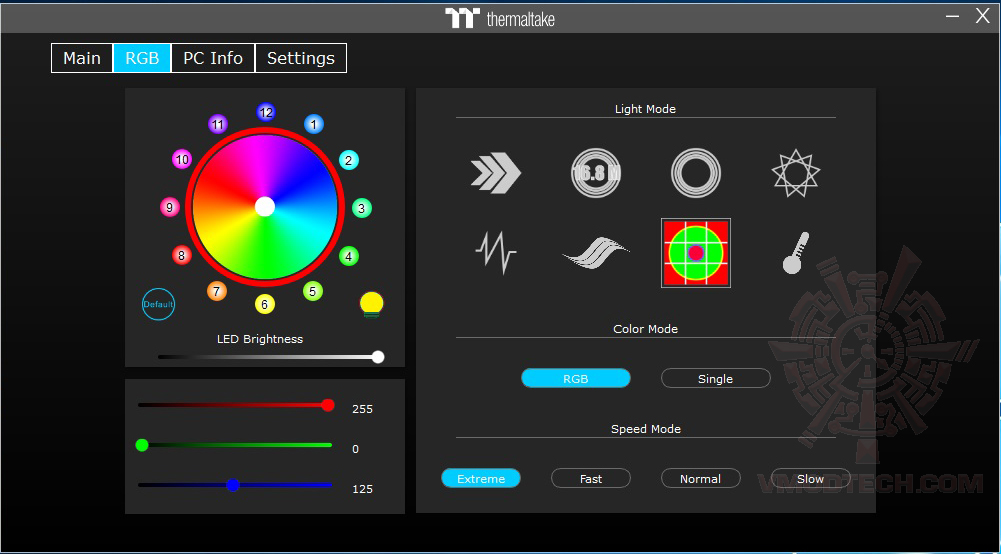The image size is (1001, 554).
Task: Set color mode to RGB
Action: point(576,378)
